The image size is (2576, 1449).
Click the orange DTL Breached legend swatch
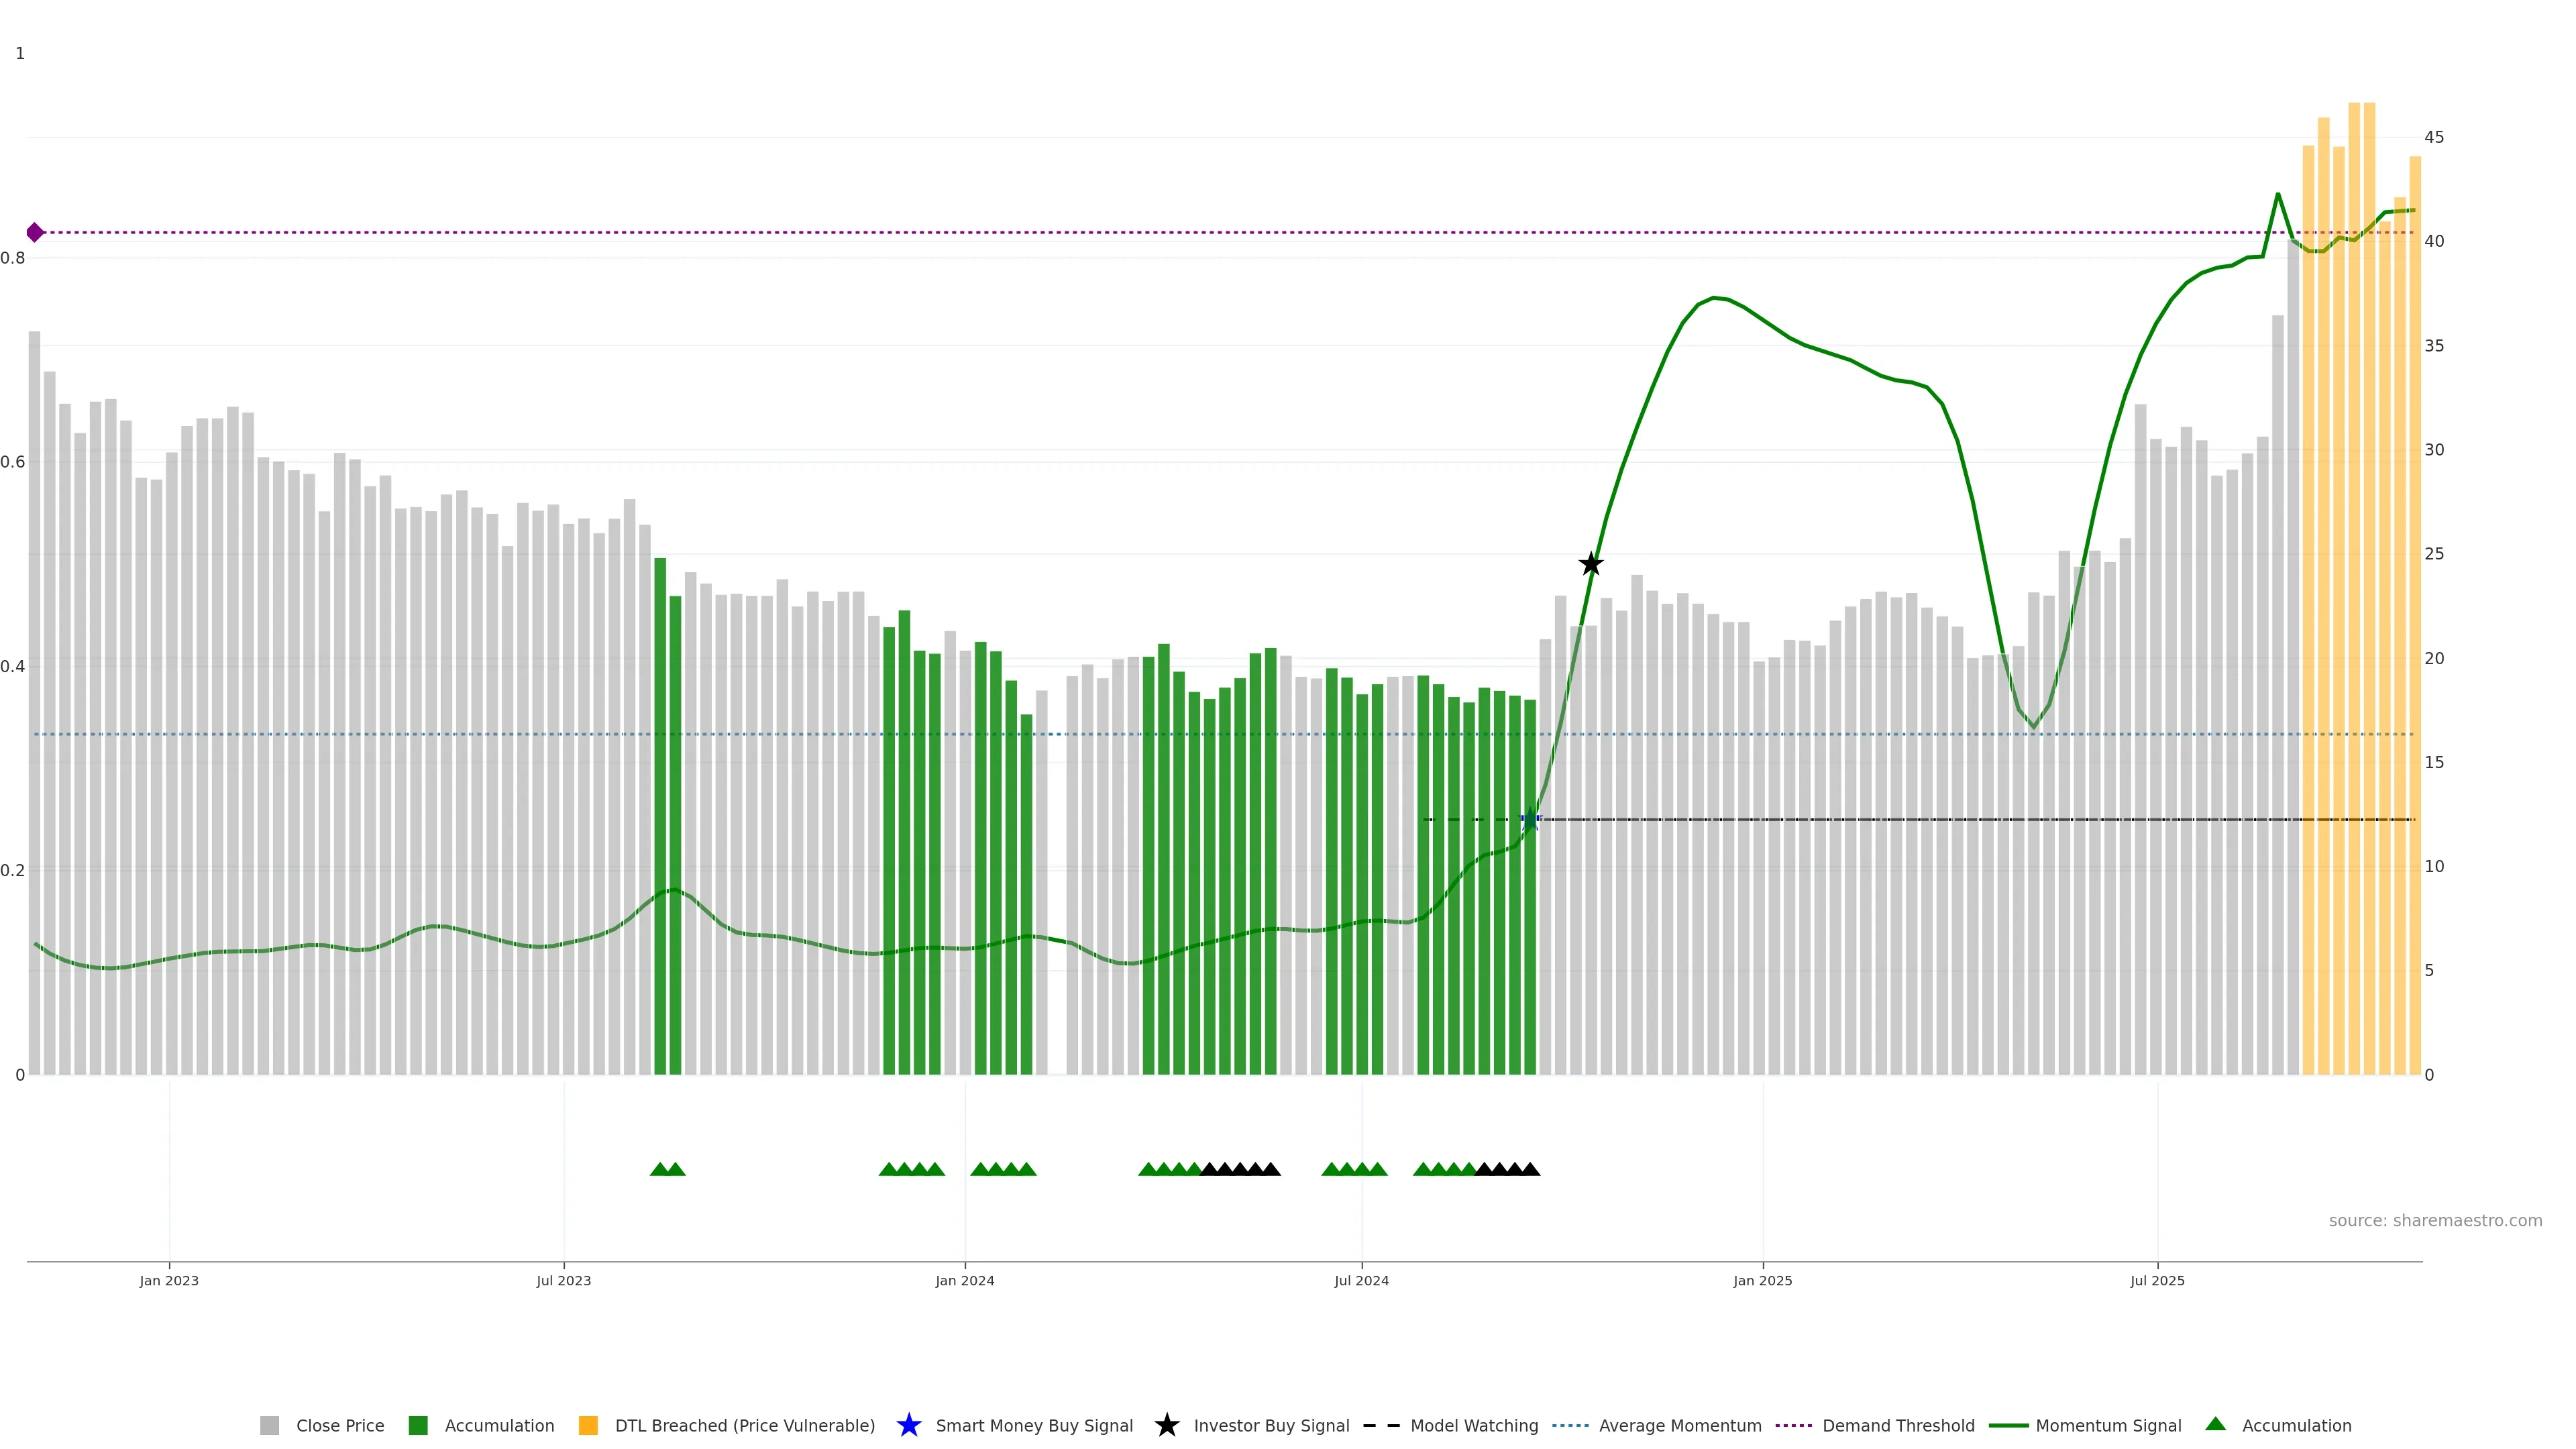point(588,1425)
